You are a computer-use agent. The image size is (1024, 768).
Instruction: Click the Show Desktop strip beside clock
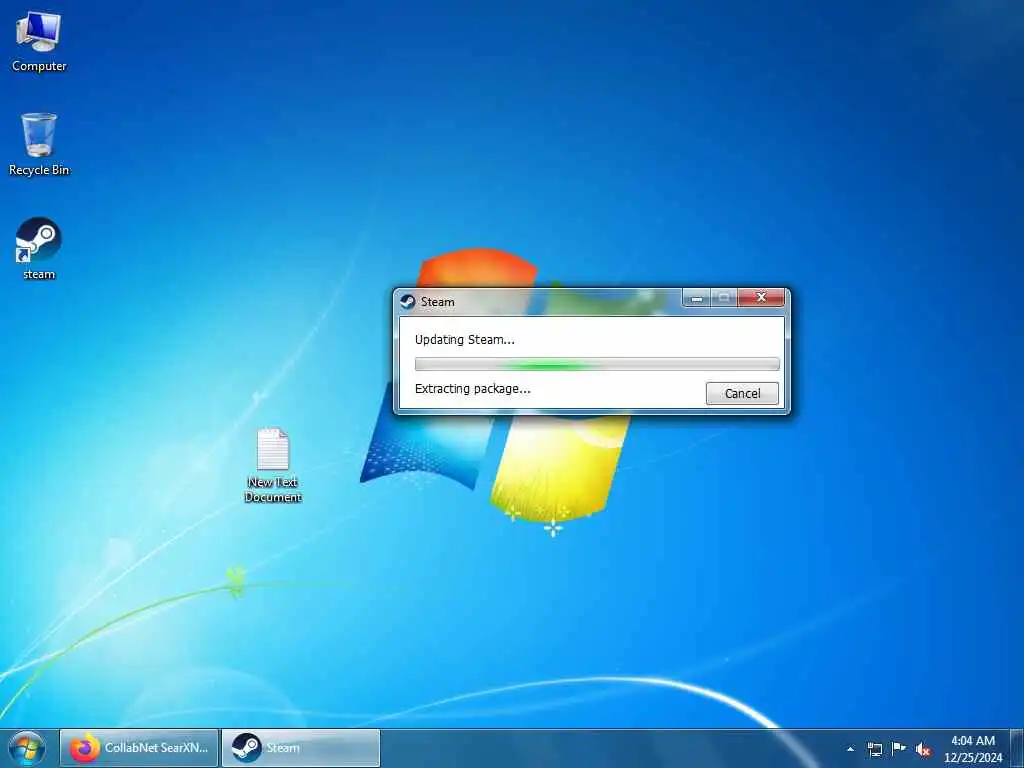tap(1016, 748)
